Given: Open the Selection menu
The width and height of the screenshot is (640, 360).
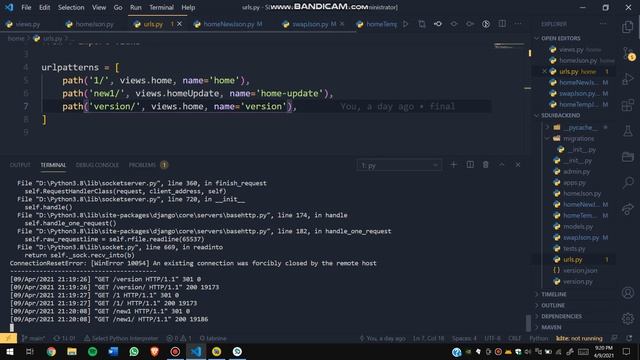Looking at the screenshot, I should coord(71,7).
